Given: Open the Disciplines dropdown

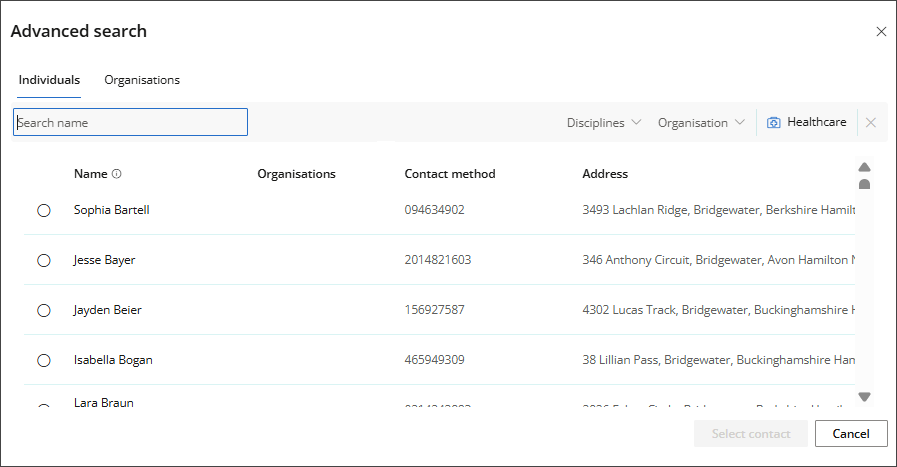Looking at the screenshot, I should [603, 123].
